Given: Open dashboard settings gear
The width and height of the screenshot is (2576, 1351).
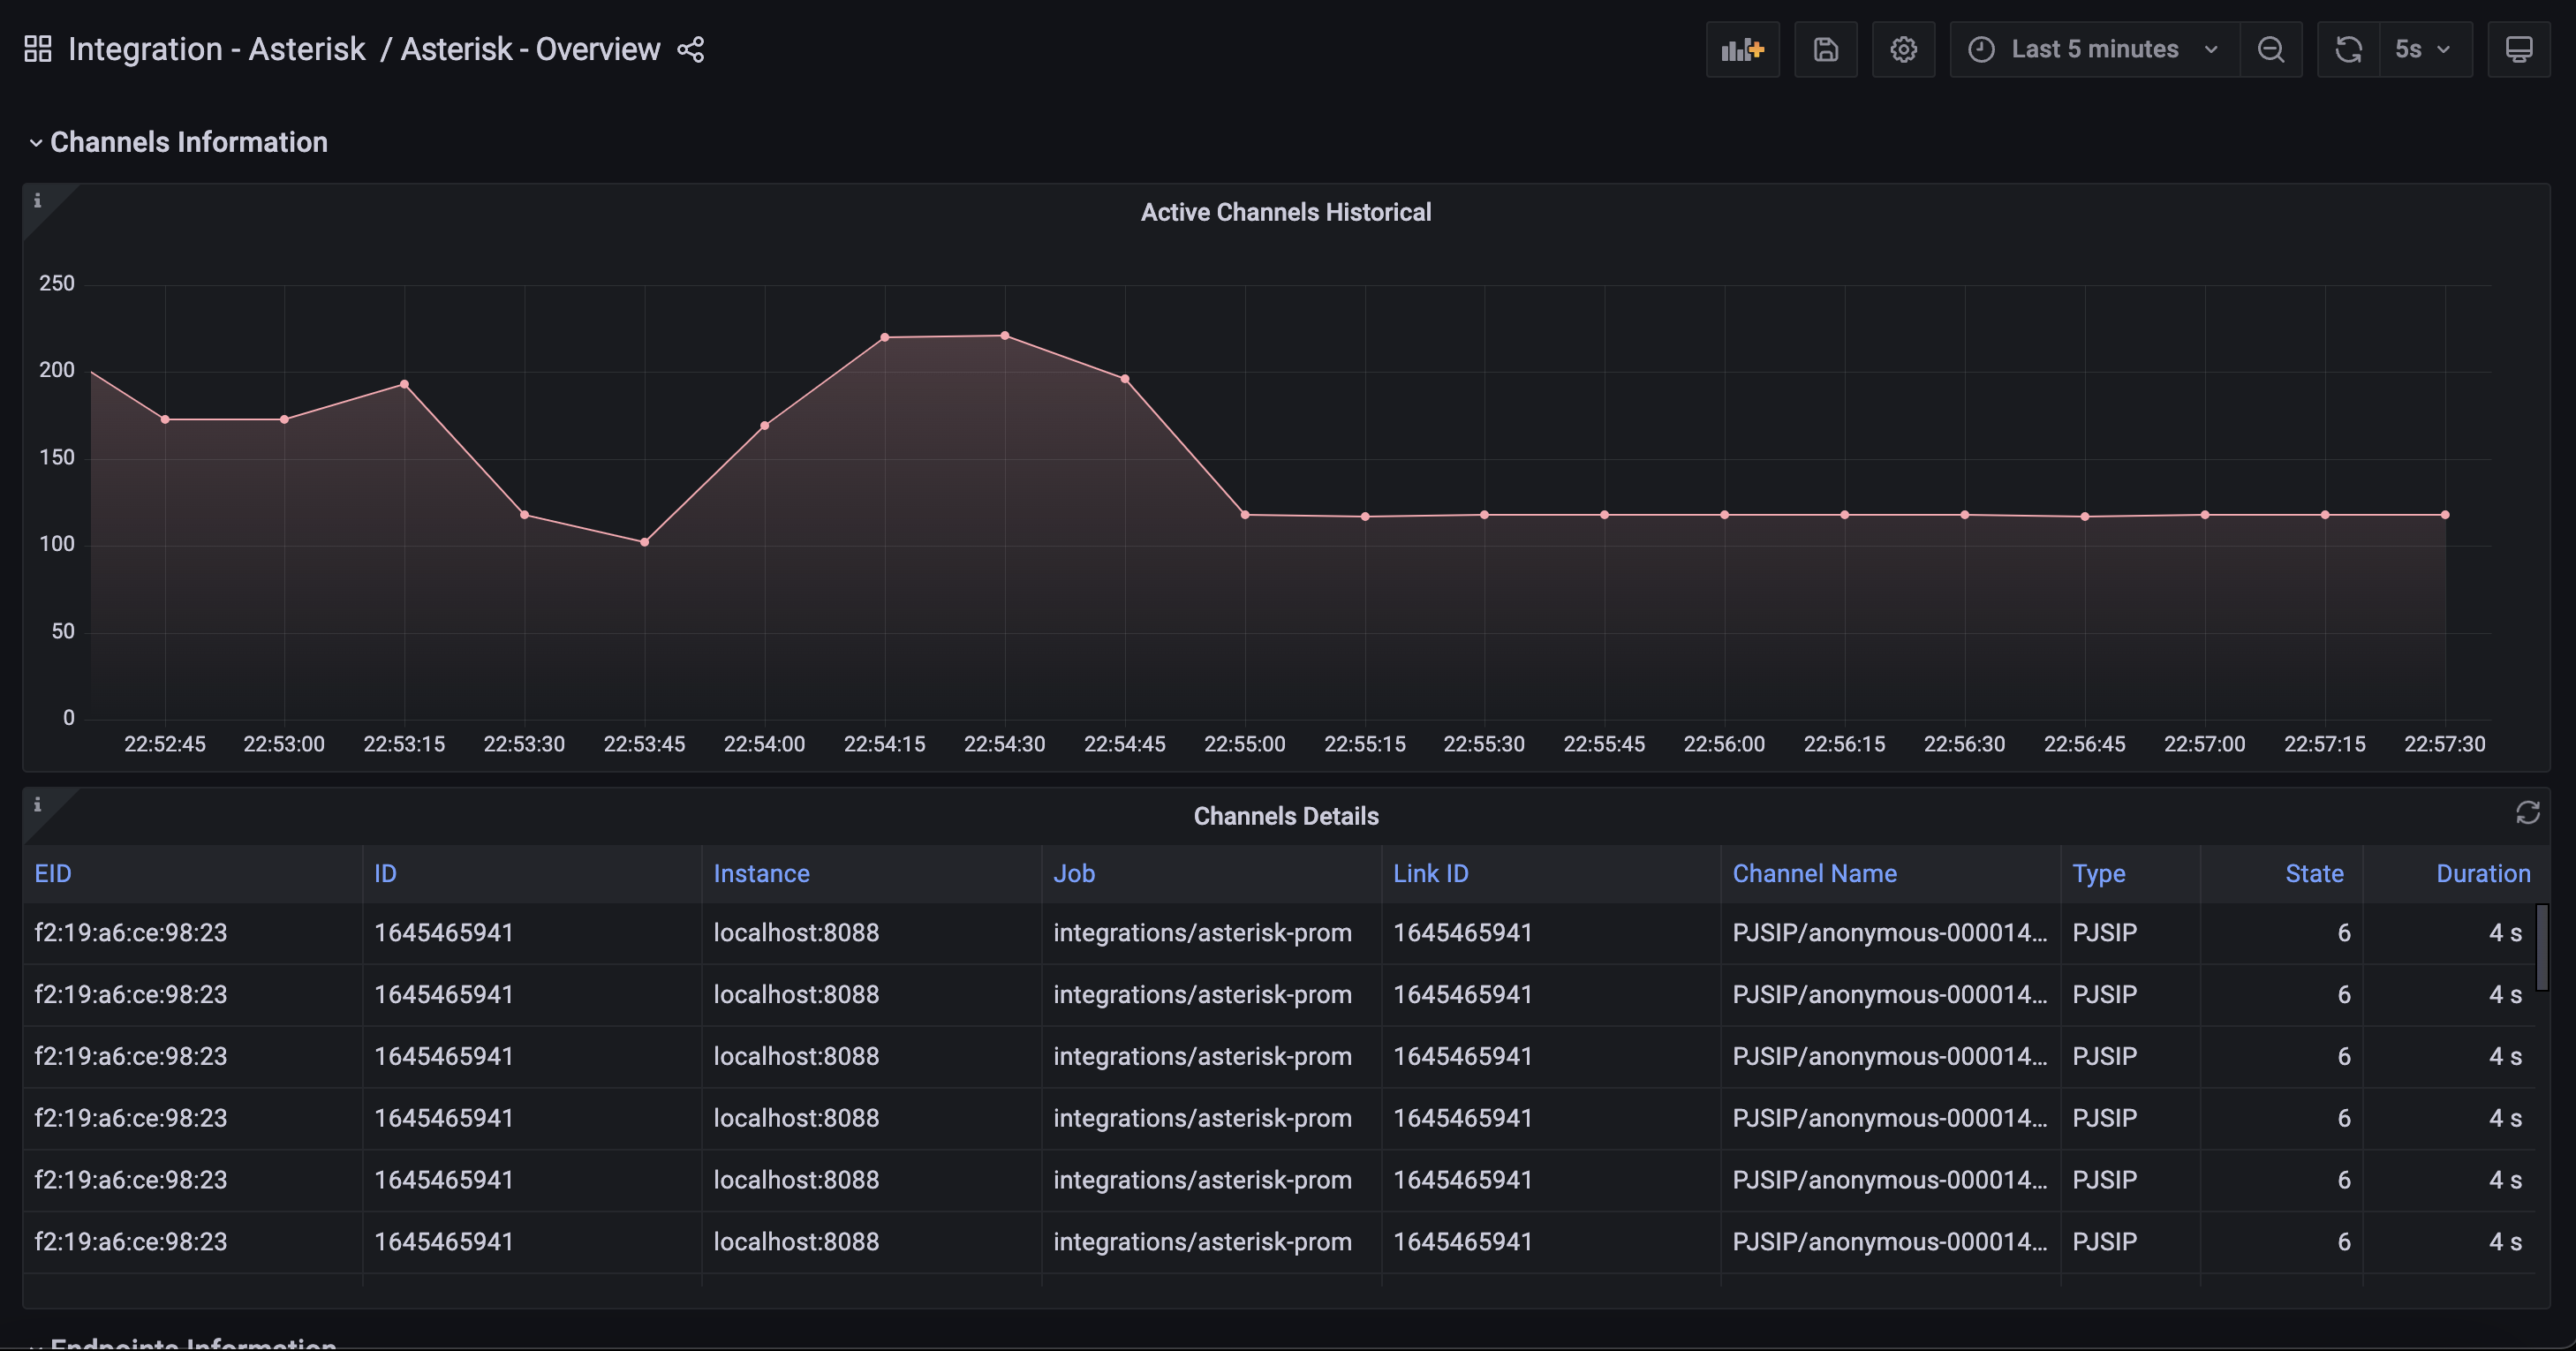Looking at the screenshot, I should (1903, 49).
